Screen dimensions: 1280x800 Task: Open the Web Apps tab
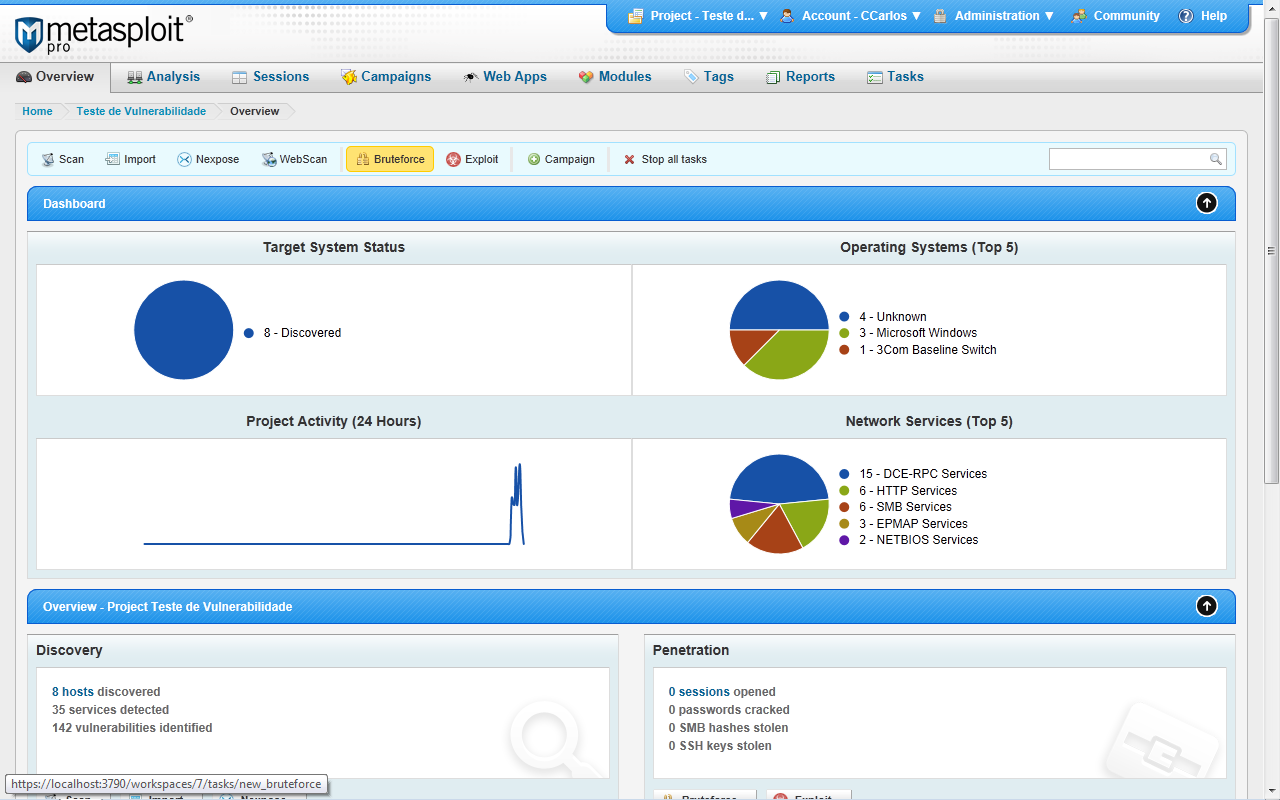pos(505,77)
